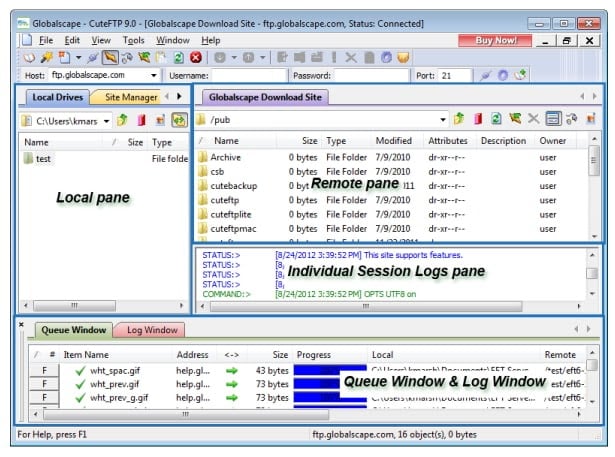Launch the Connection Wizard wand icon
The height and width of the screenshot is (457, 615).
point(47,58)
